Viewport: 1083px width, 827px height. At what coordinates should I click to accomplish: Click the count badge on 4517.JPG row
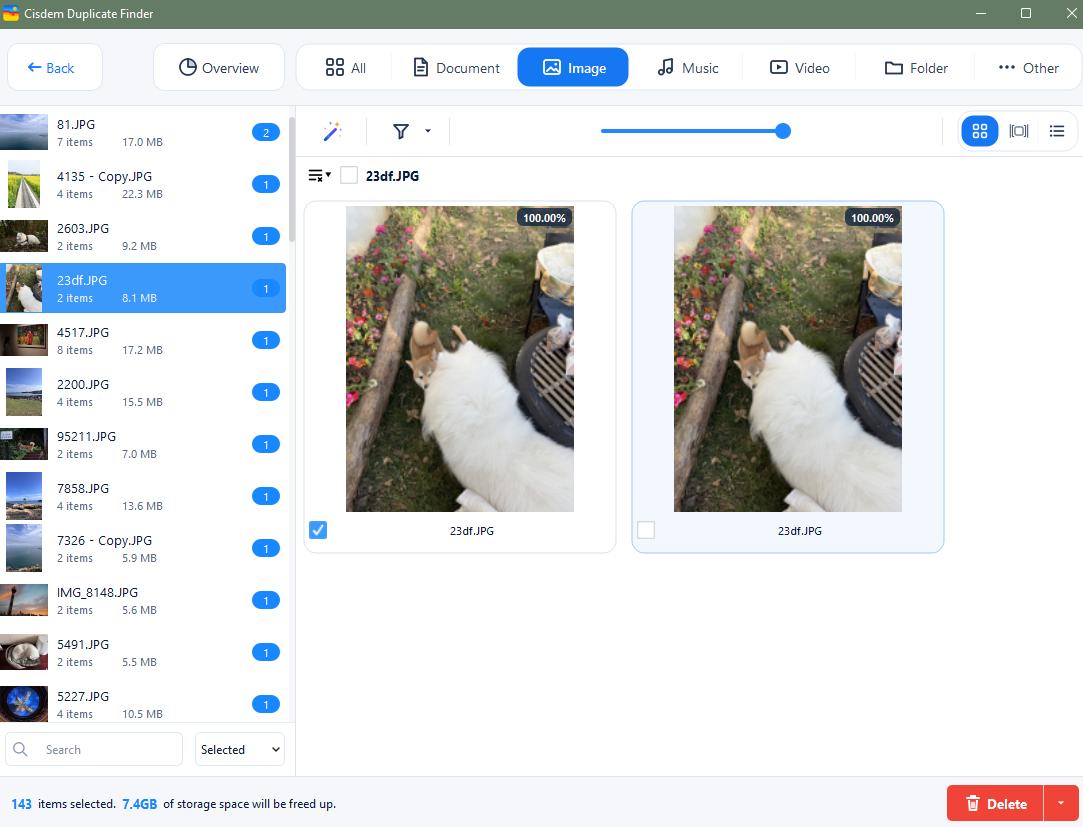[x=266, y=341]
